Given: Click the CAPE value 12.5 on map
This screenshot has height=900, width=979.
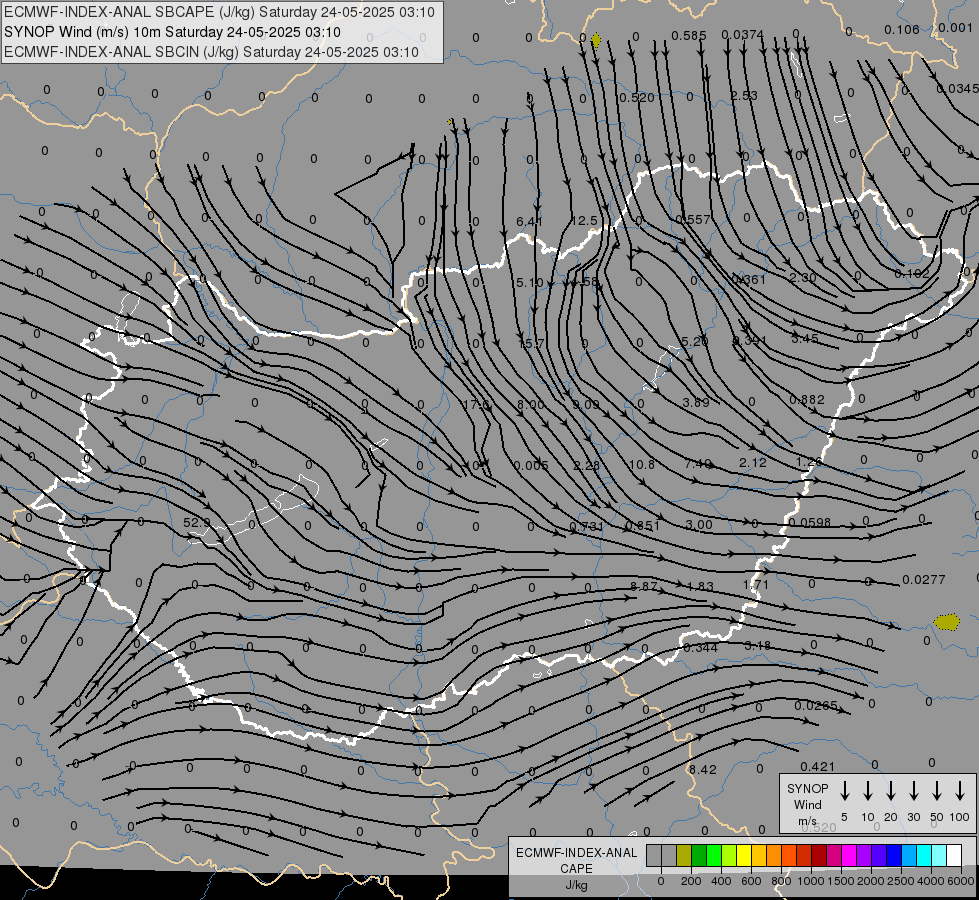Looking at the screenshot, I should (584, 220).
